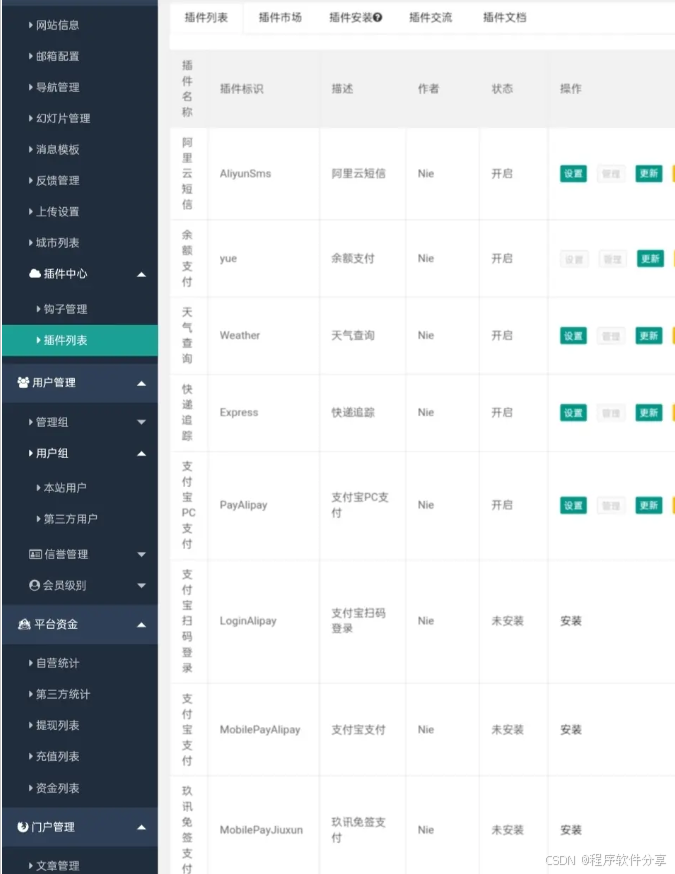Switch to the 插件市场 tab
Screen dimensions: 675x874
click(279, 18)
